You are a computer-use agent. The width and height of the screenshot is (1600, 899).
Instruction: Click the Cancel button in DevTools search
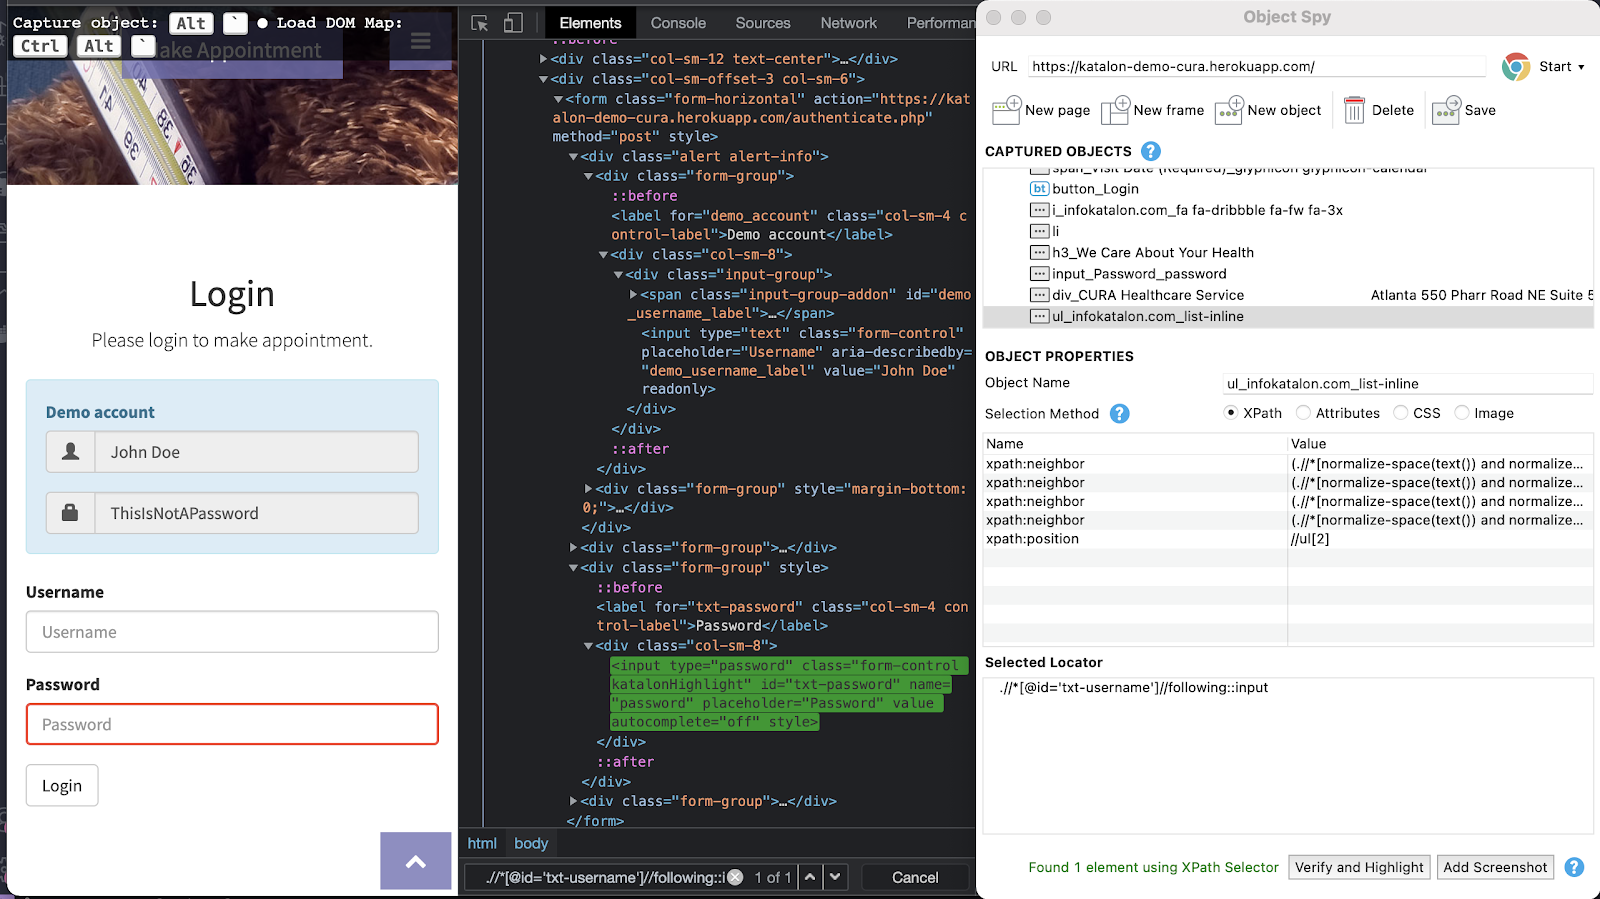915,877
